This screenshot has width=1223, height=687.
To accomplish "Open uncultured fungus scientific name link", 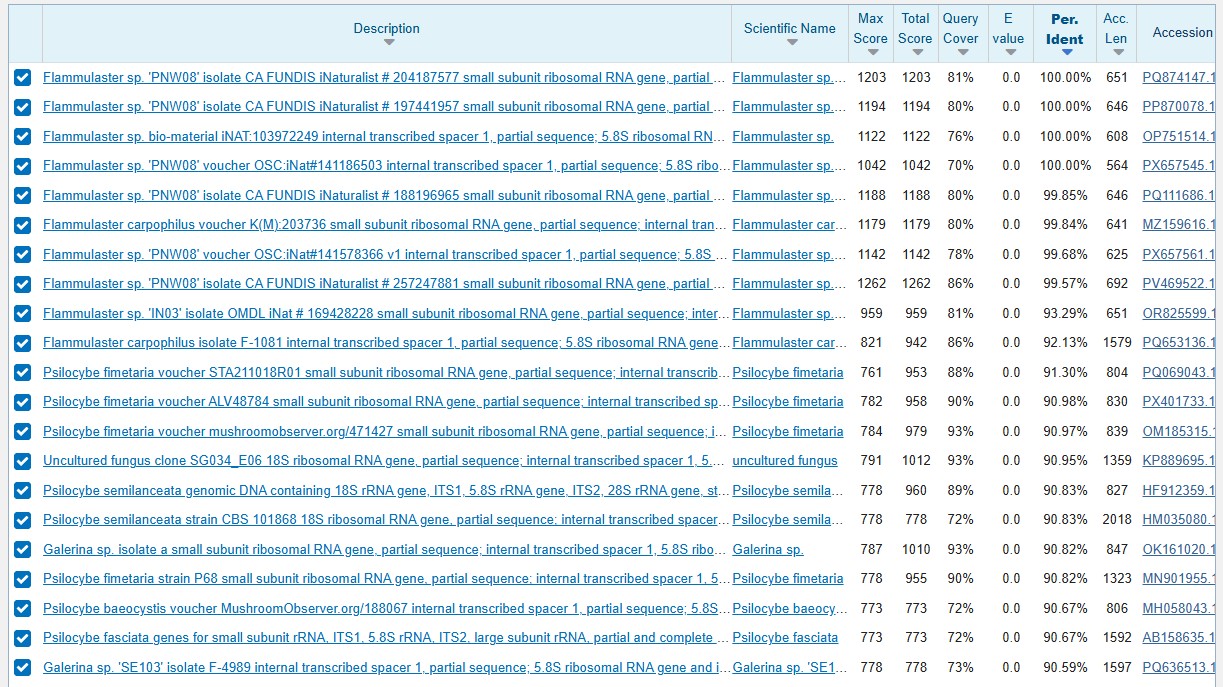I will pos(785,461).
